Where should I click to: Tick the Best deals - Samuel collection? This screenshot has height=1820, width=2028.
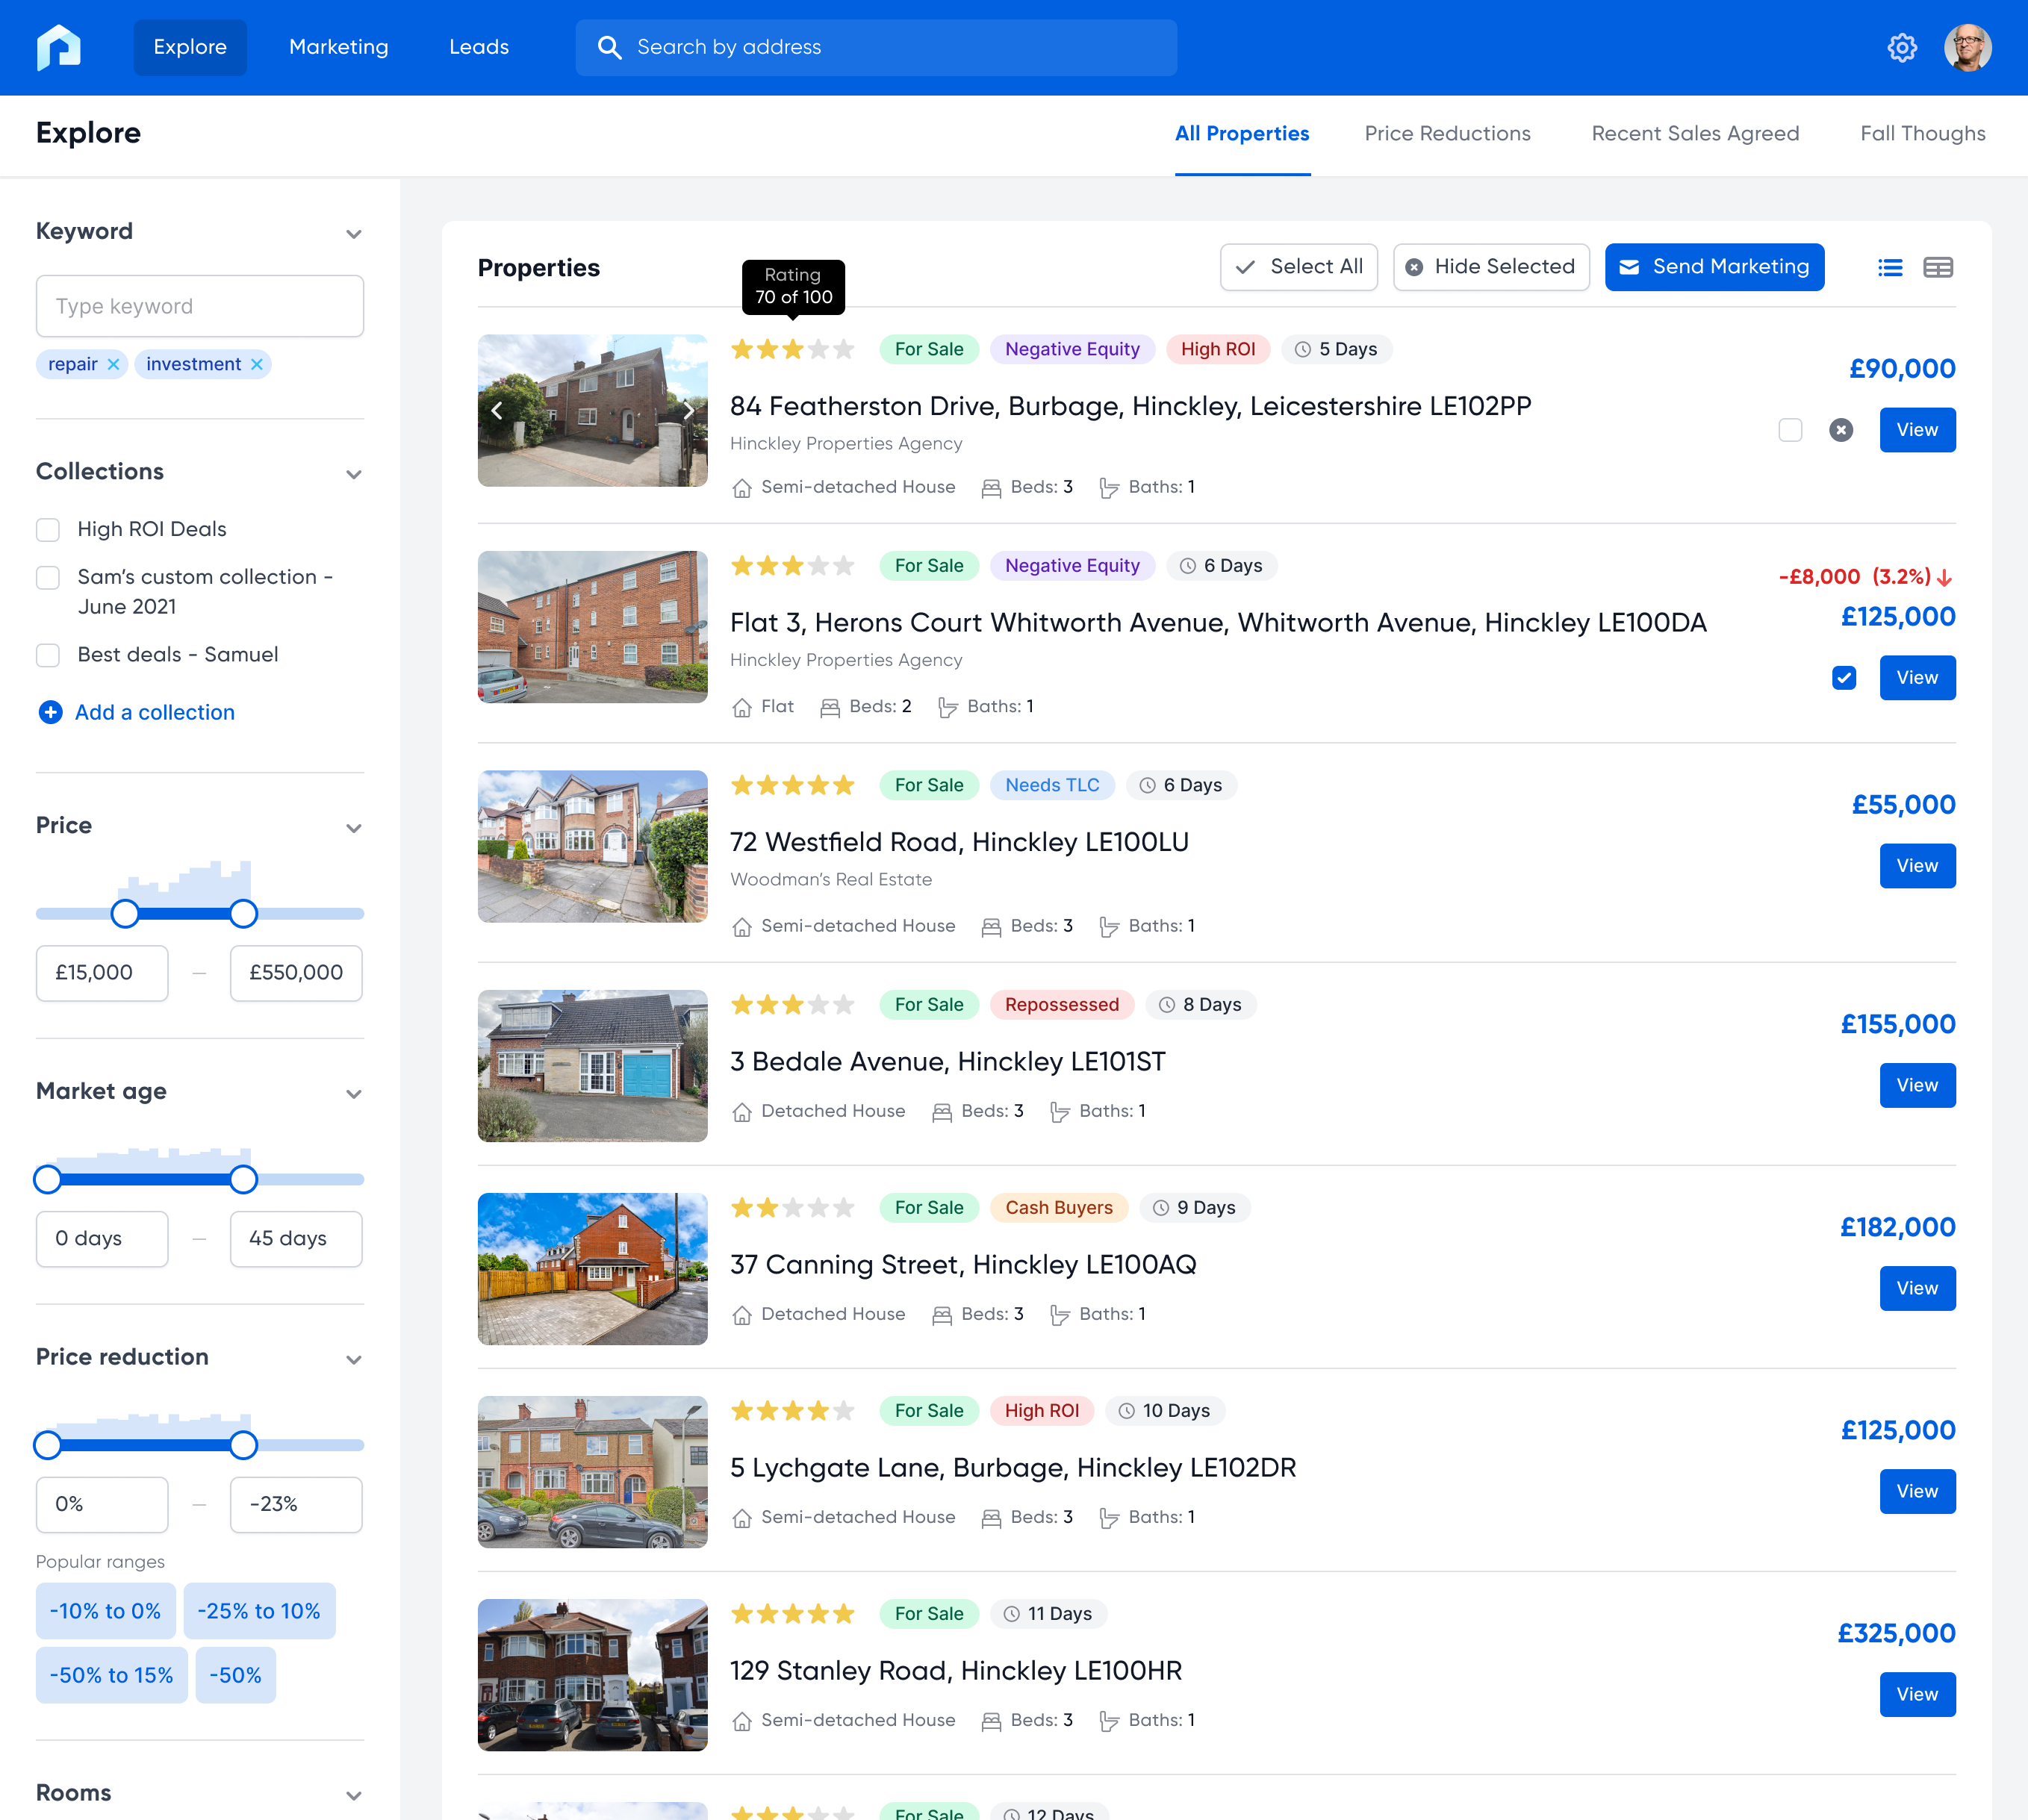point(48,655)
